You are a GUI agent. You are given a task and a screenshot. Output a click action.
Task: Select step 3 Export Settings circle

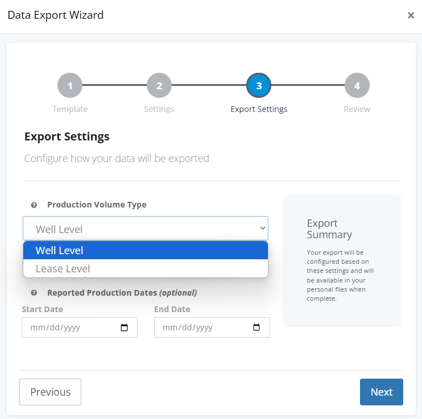pyautogui.click(x=259, y=86)
